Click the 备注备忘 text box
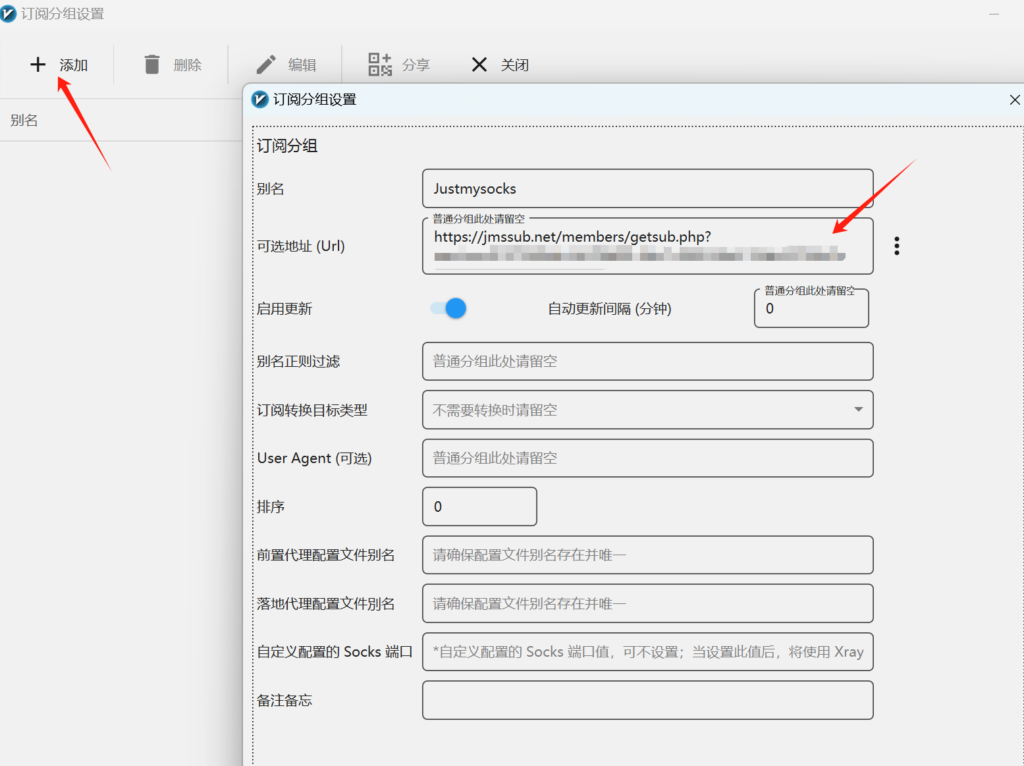1024x766 pixels. click(647, 700)
